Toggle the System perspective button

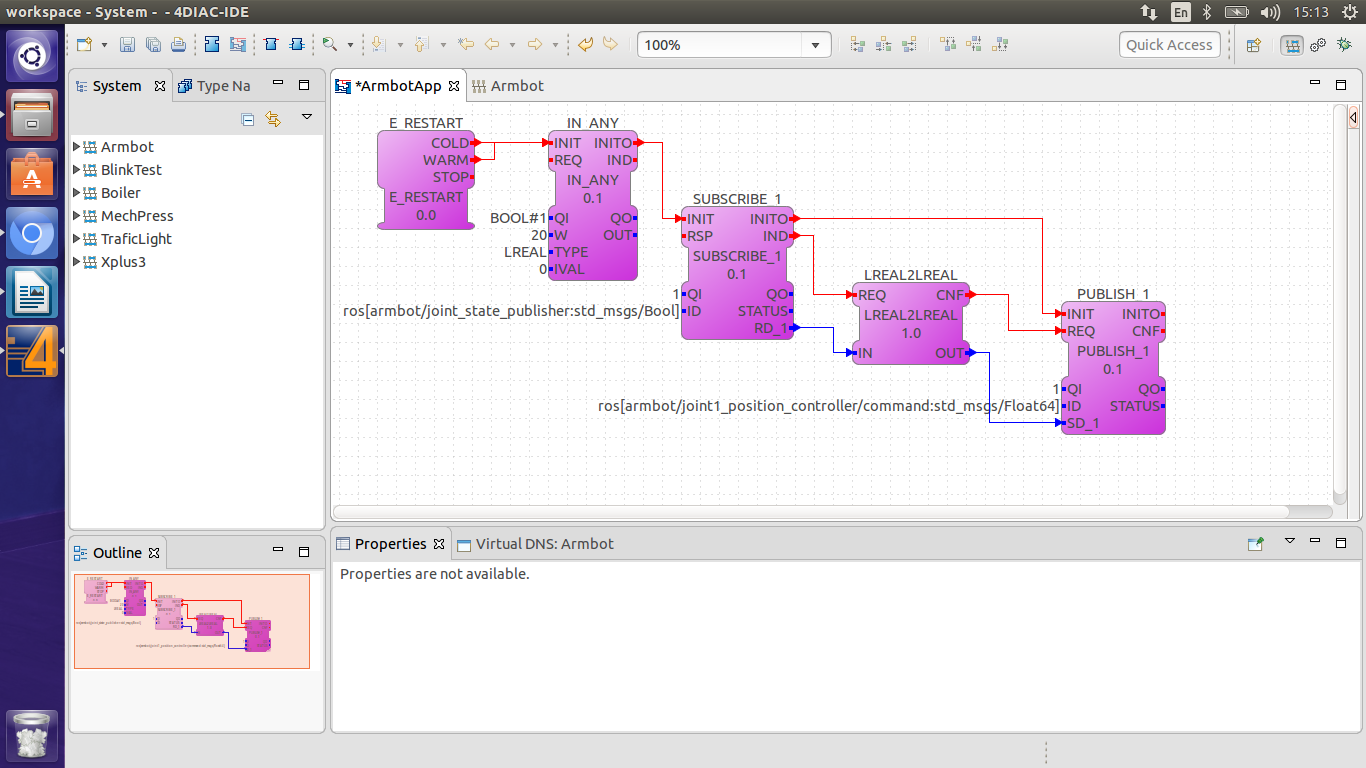tap(1292, 45)
